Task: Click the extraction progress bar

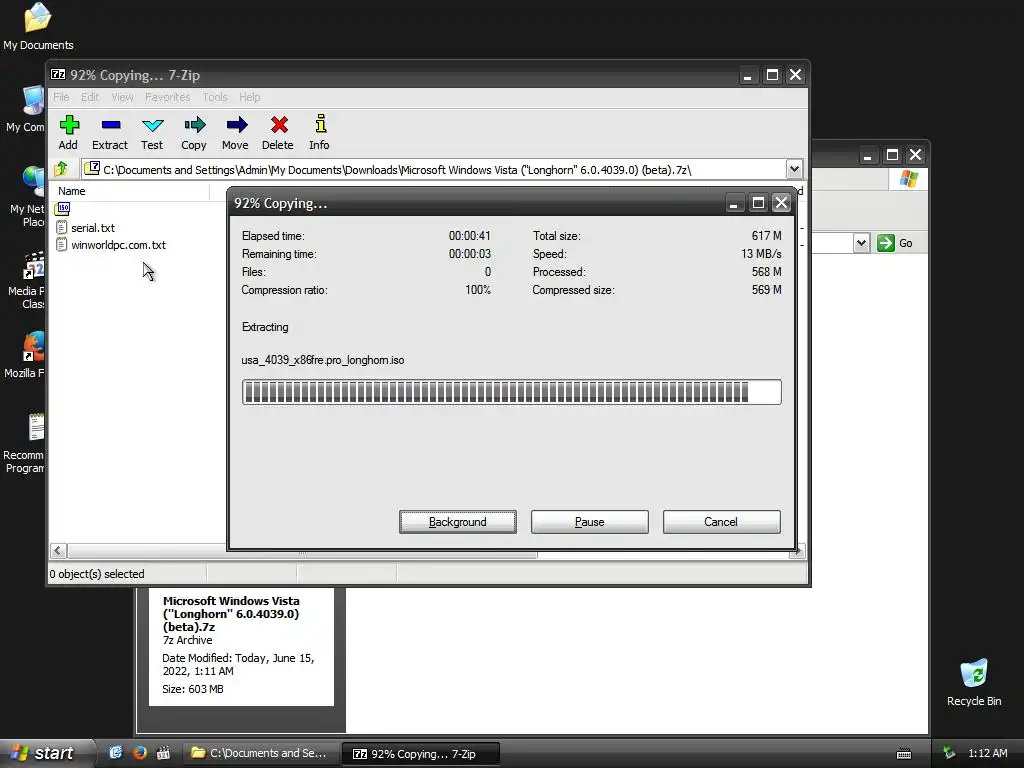Action: click(x=511, y=392)
